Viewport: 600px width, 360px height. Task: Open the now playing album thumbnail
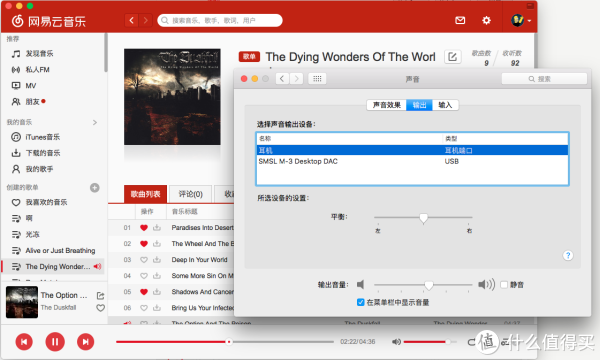tap(22, 302)
